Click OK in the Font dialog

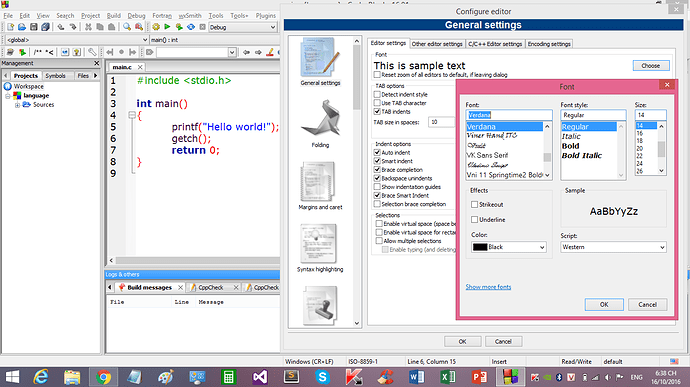pyautogui.click(x=604, y=304)
